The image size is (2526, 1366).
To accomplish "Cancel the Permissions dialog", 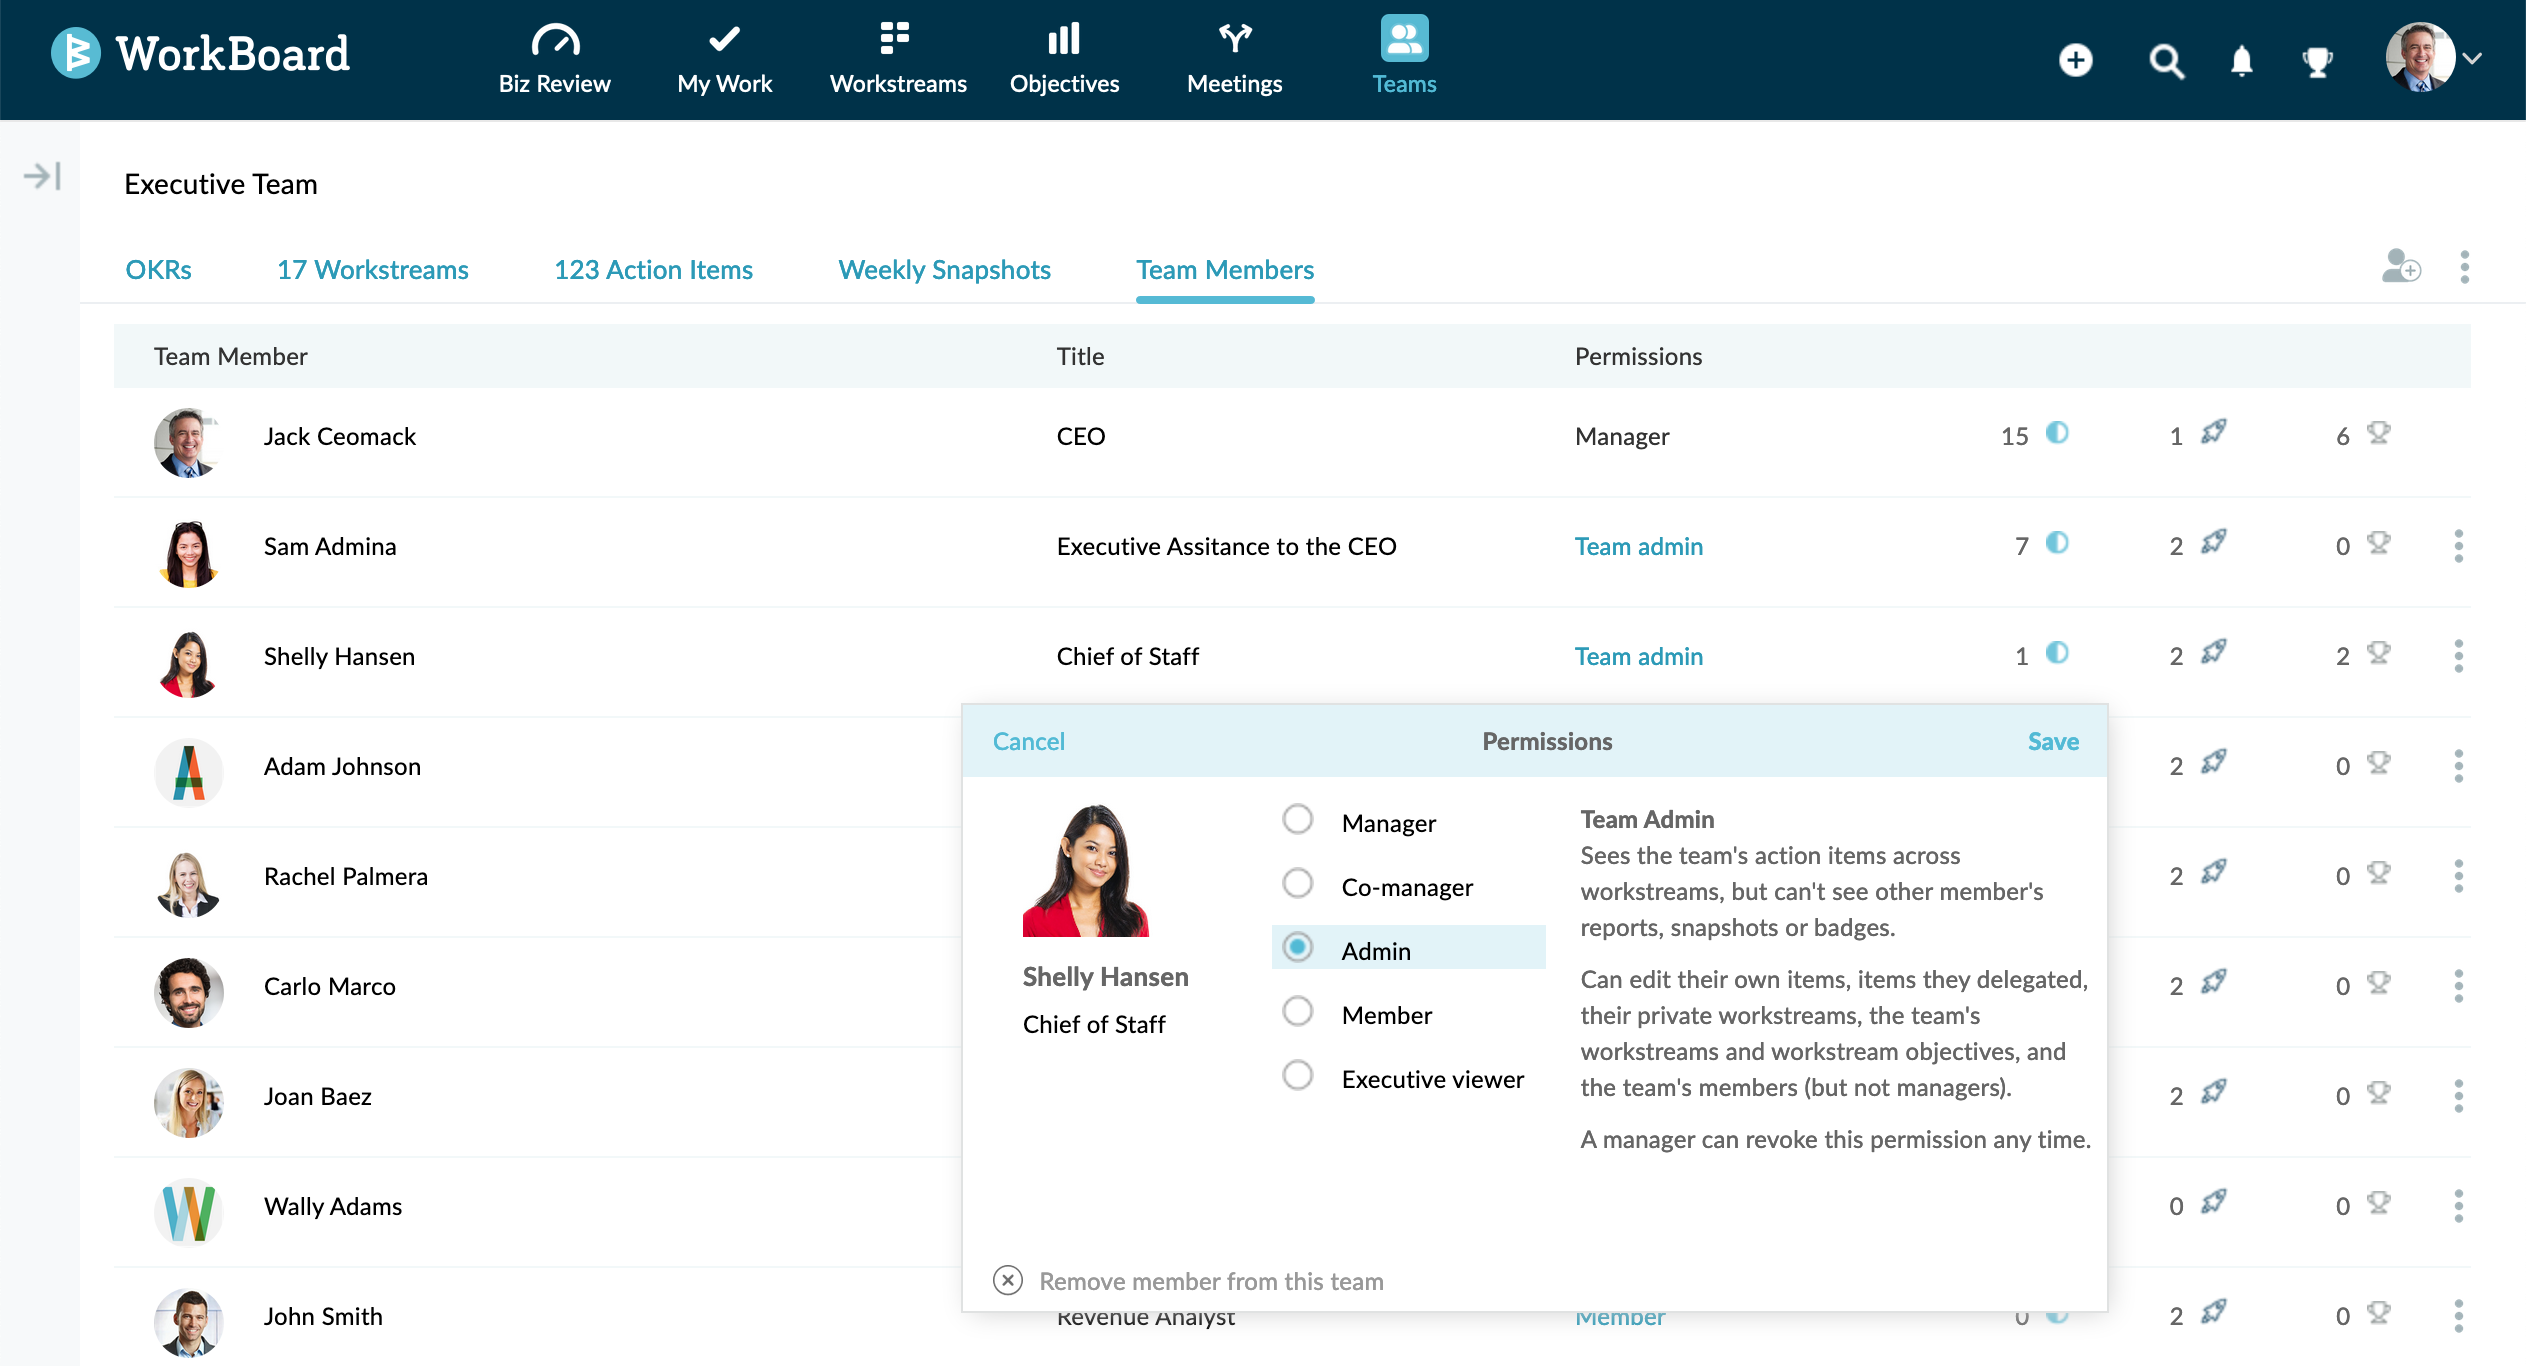I will (x=1028, y=741).
